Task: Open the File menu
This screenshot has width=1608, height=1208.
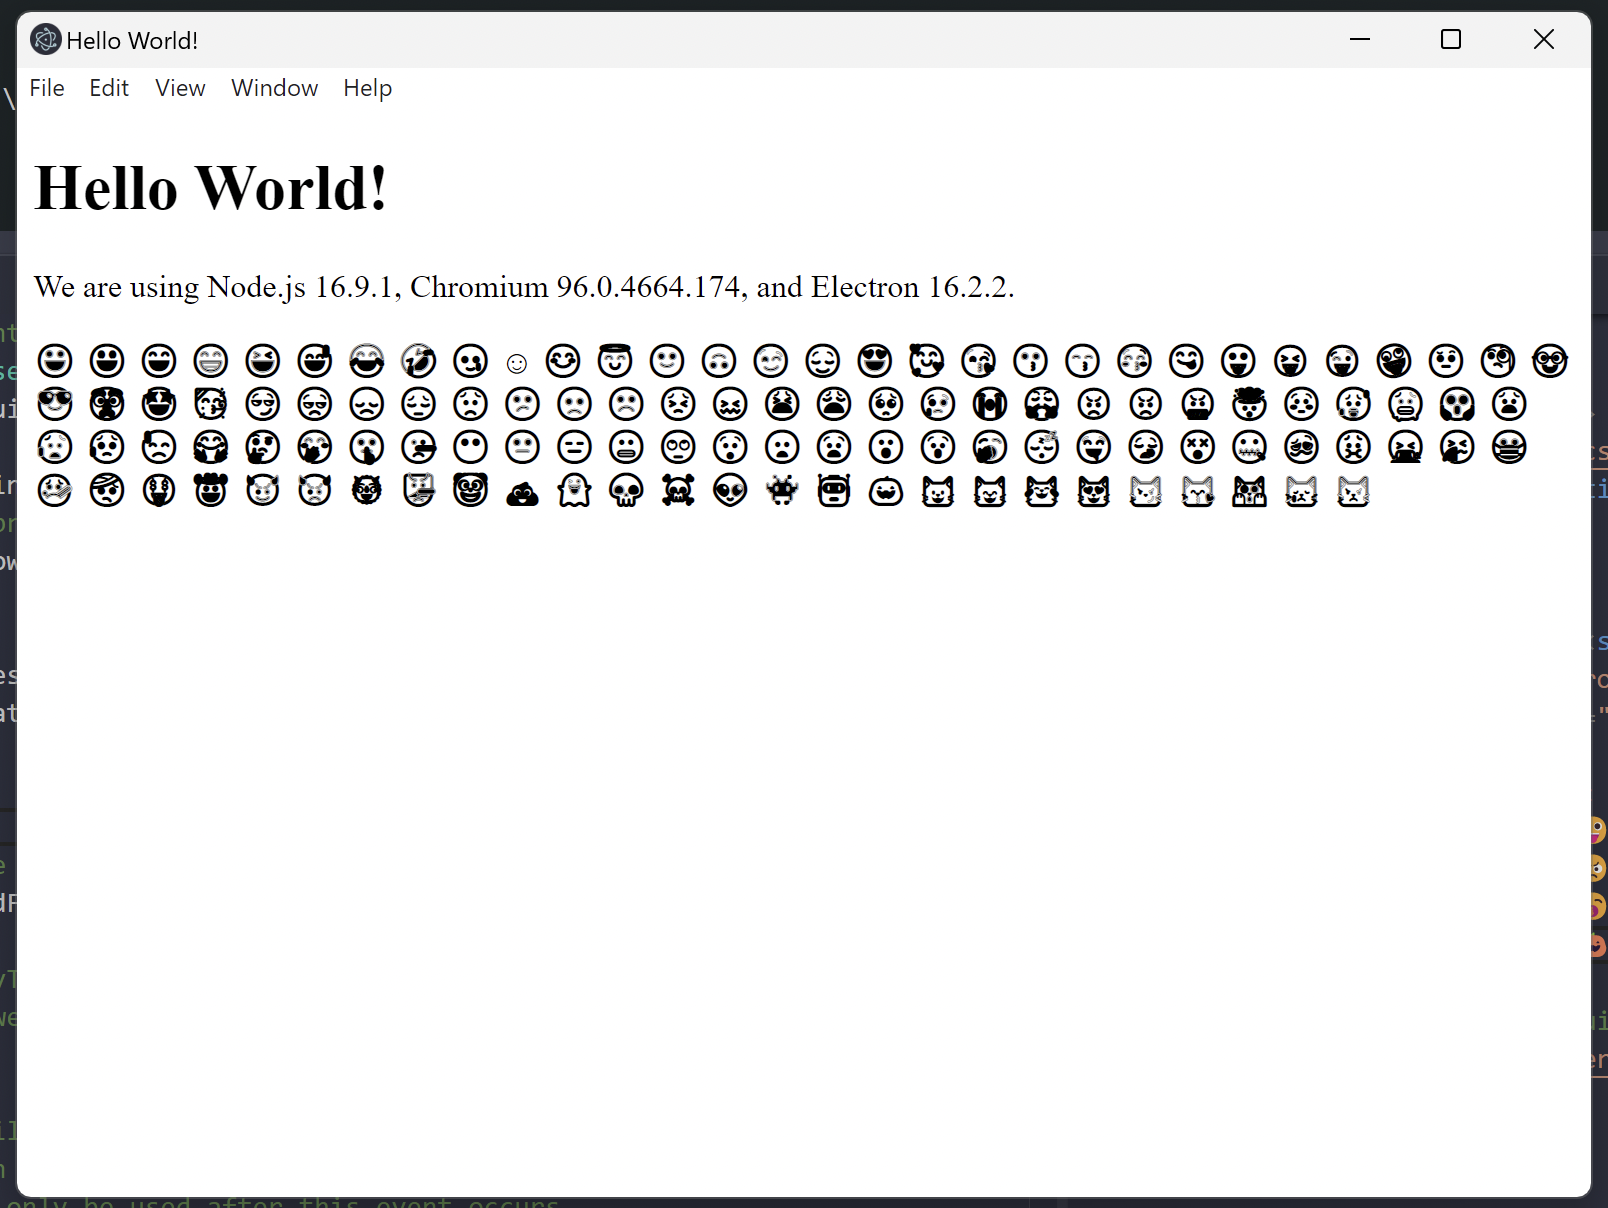Action: pos(47,88)
